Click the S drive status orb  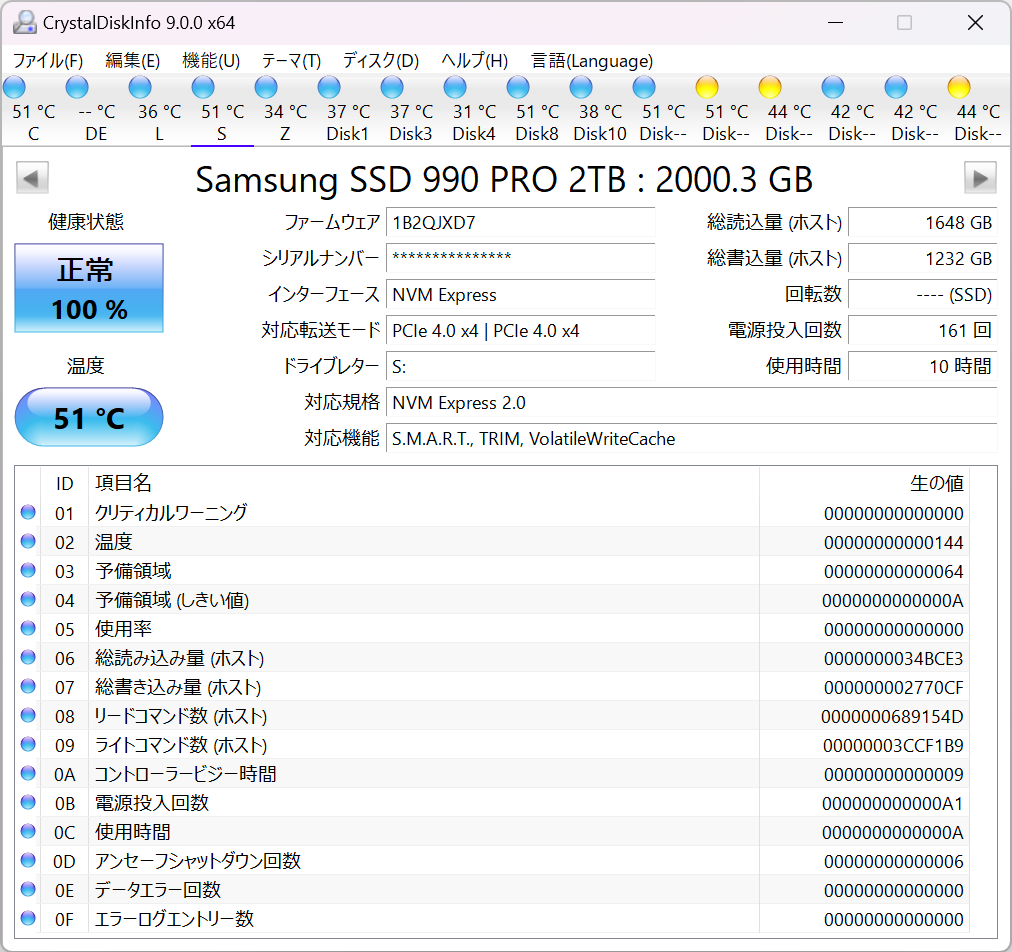click(x=203, y=88)
